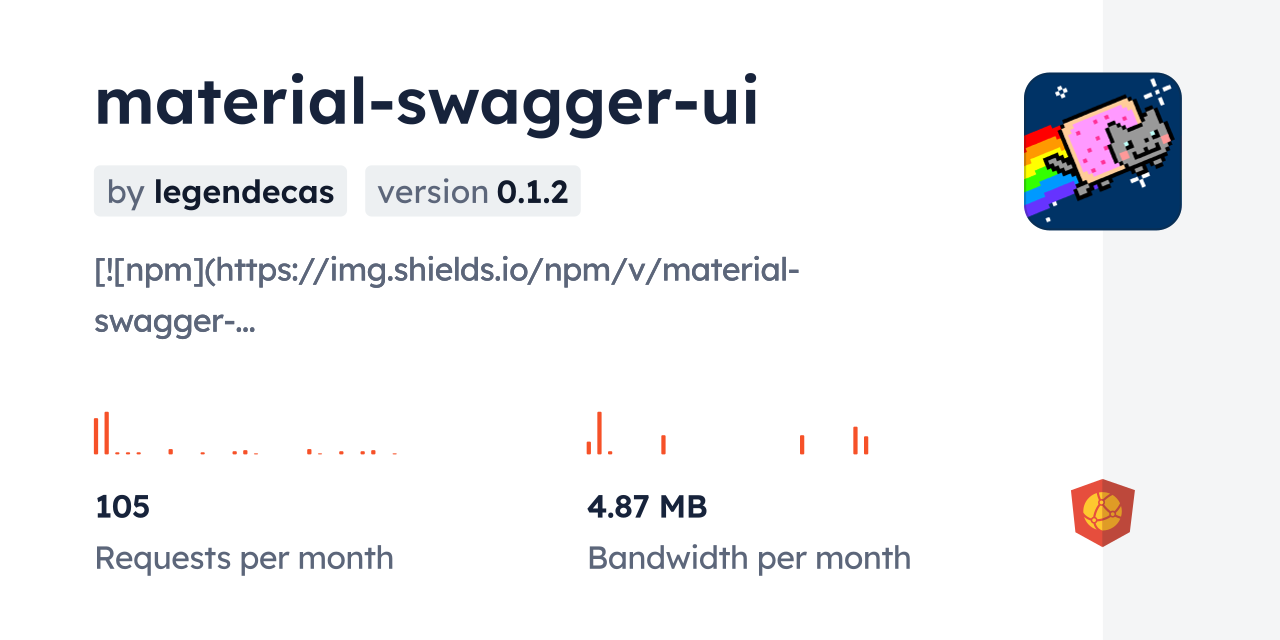Click the rightmost bar in the bandwidth chart
1280x640 pixels.
(x=866, y=445)
